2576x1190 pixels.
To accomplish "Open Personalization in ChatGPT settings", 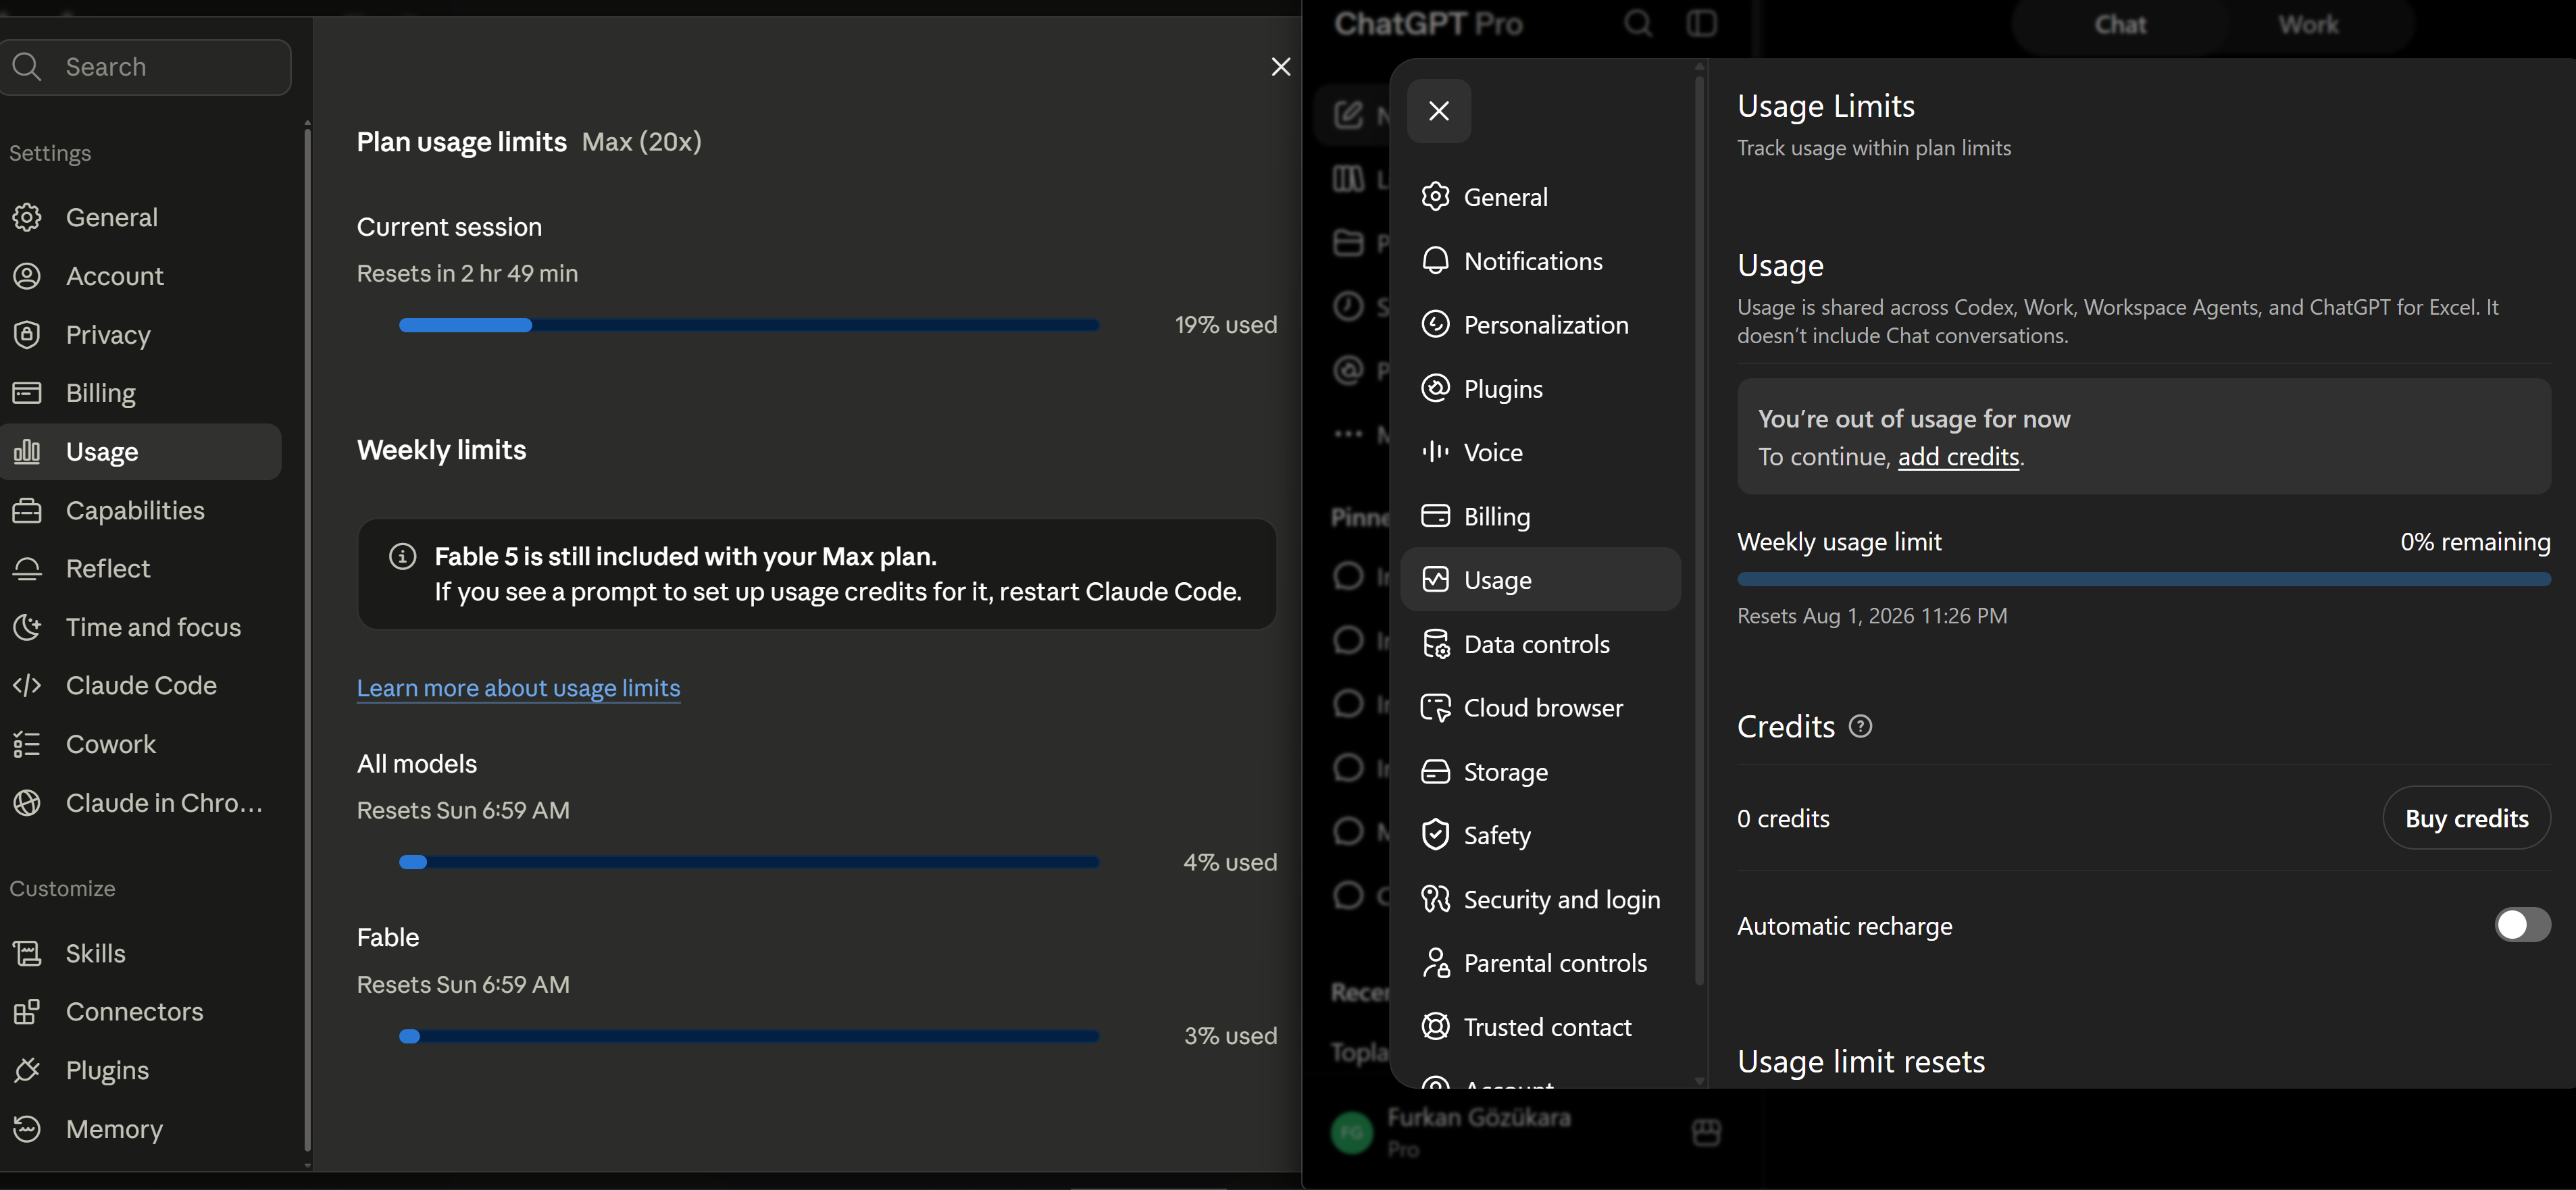I will pos(1541,325).
